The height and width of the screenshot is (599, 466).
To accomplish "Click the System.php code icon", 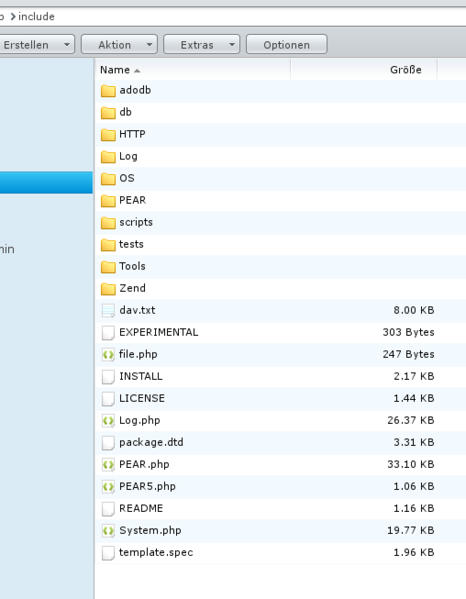I will click(x=108, y=531).
